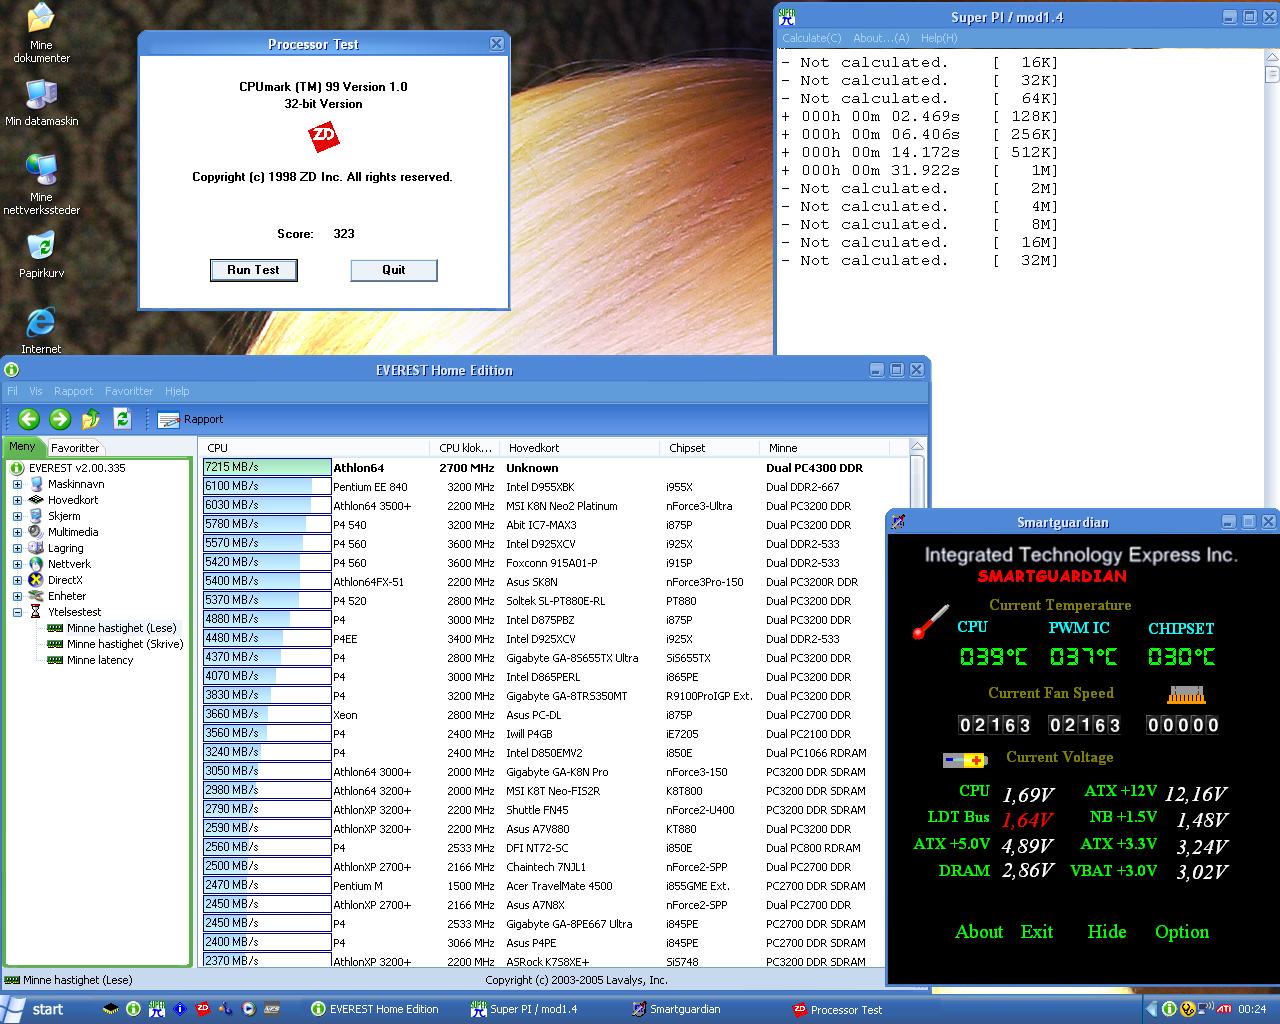Refresh the EVEREST page with refresh icon
This screenshot has height=1024, width=1280.
pos(122,419)
